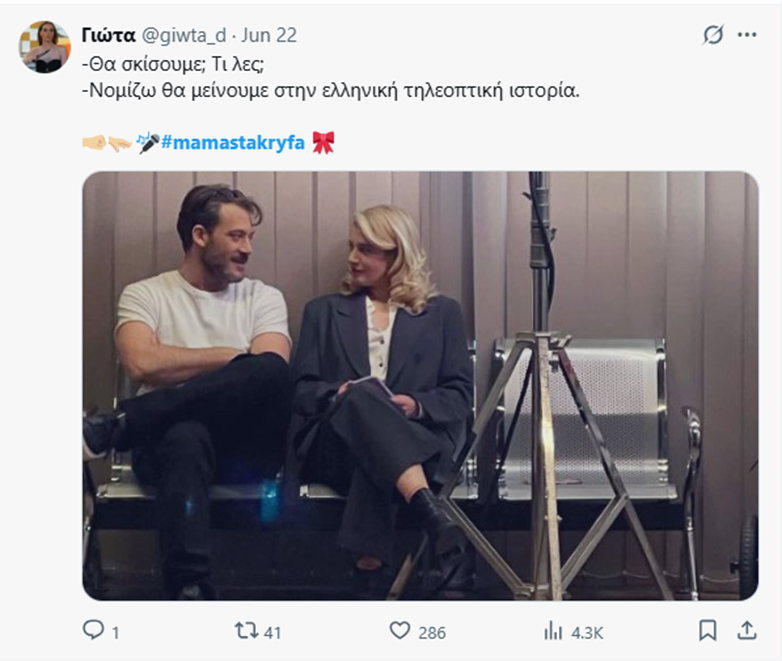This screenshot has width=782, height=661.
Task: Like the tweet with the heart icon
Action: (400, 631)
